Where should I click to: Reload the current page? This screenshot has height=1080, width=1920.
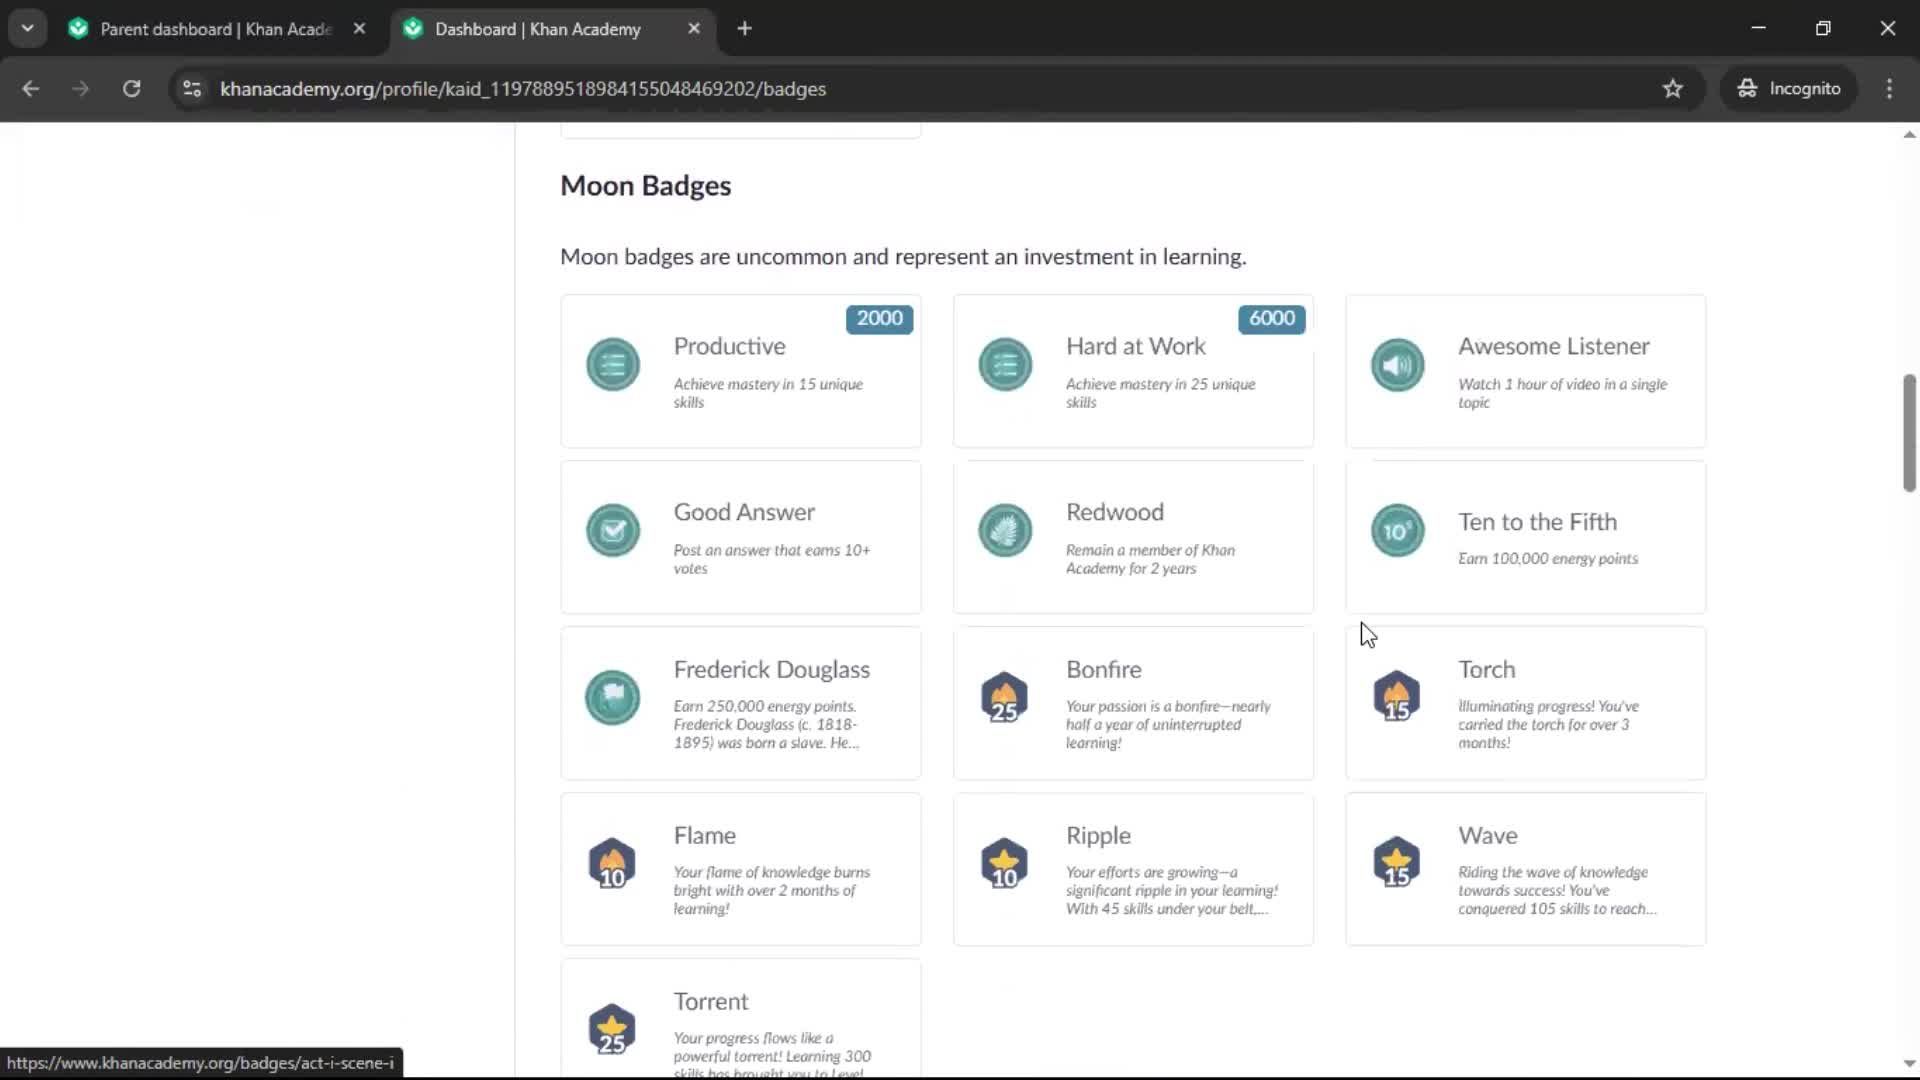(131, 88)
